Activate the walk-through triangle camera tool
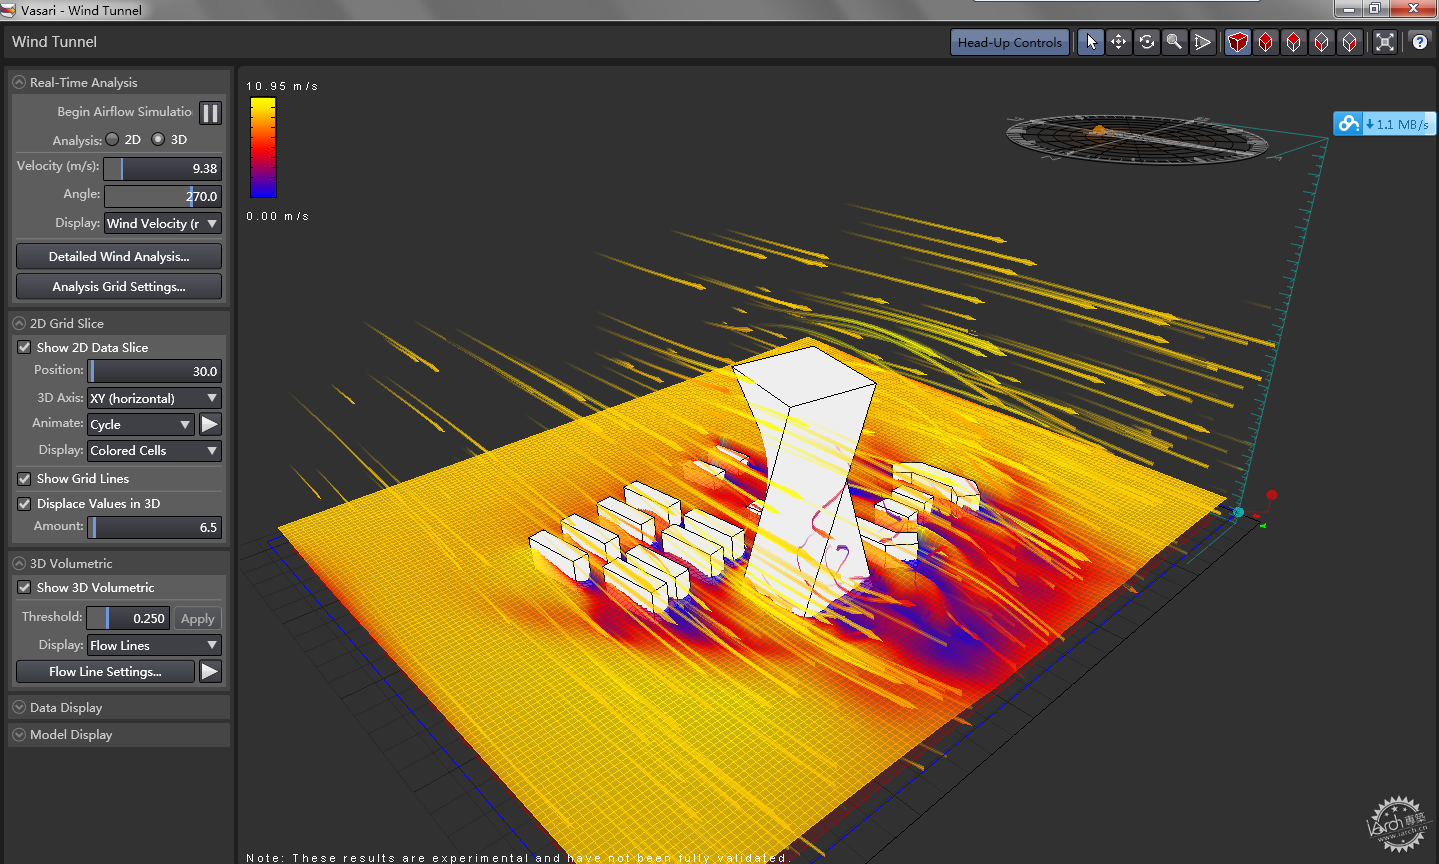Image resolution: width=1439 pixels, height=864 pixels. click(x=1203, y=42)
